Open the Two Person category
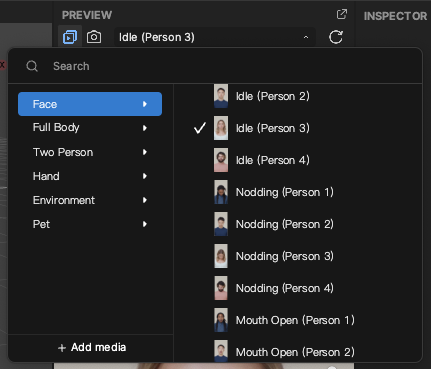 point(90,152)
